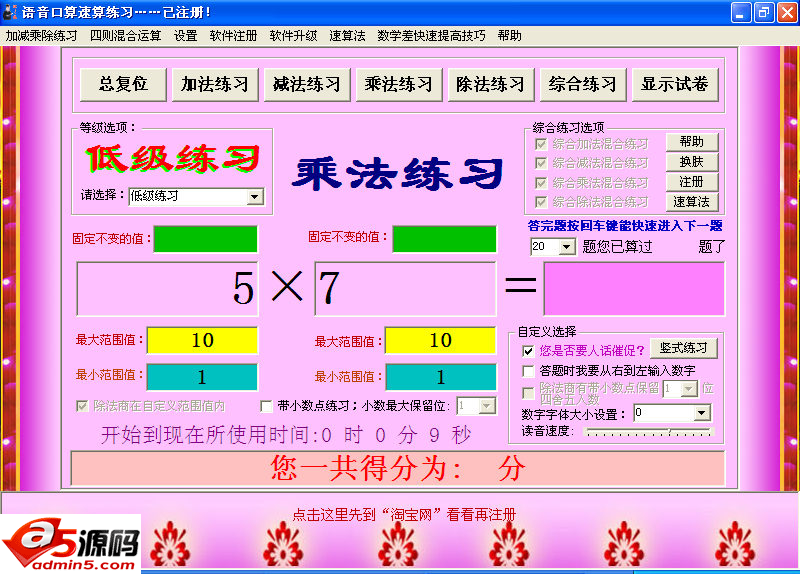Click the 淘宝网 registration link
800x574 pixels.
[404, 514]
